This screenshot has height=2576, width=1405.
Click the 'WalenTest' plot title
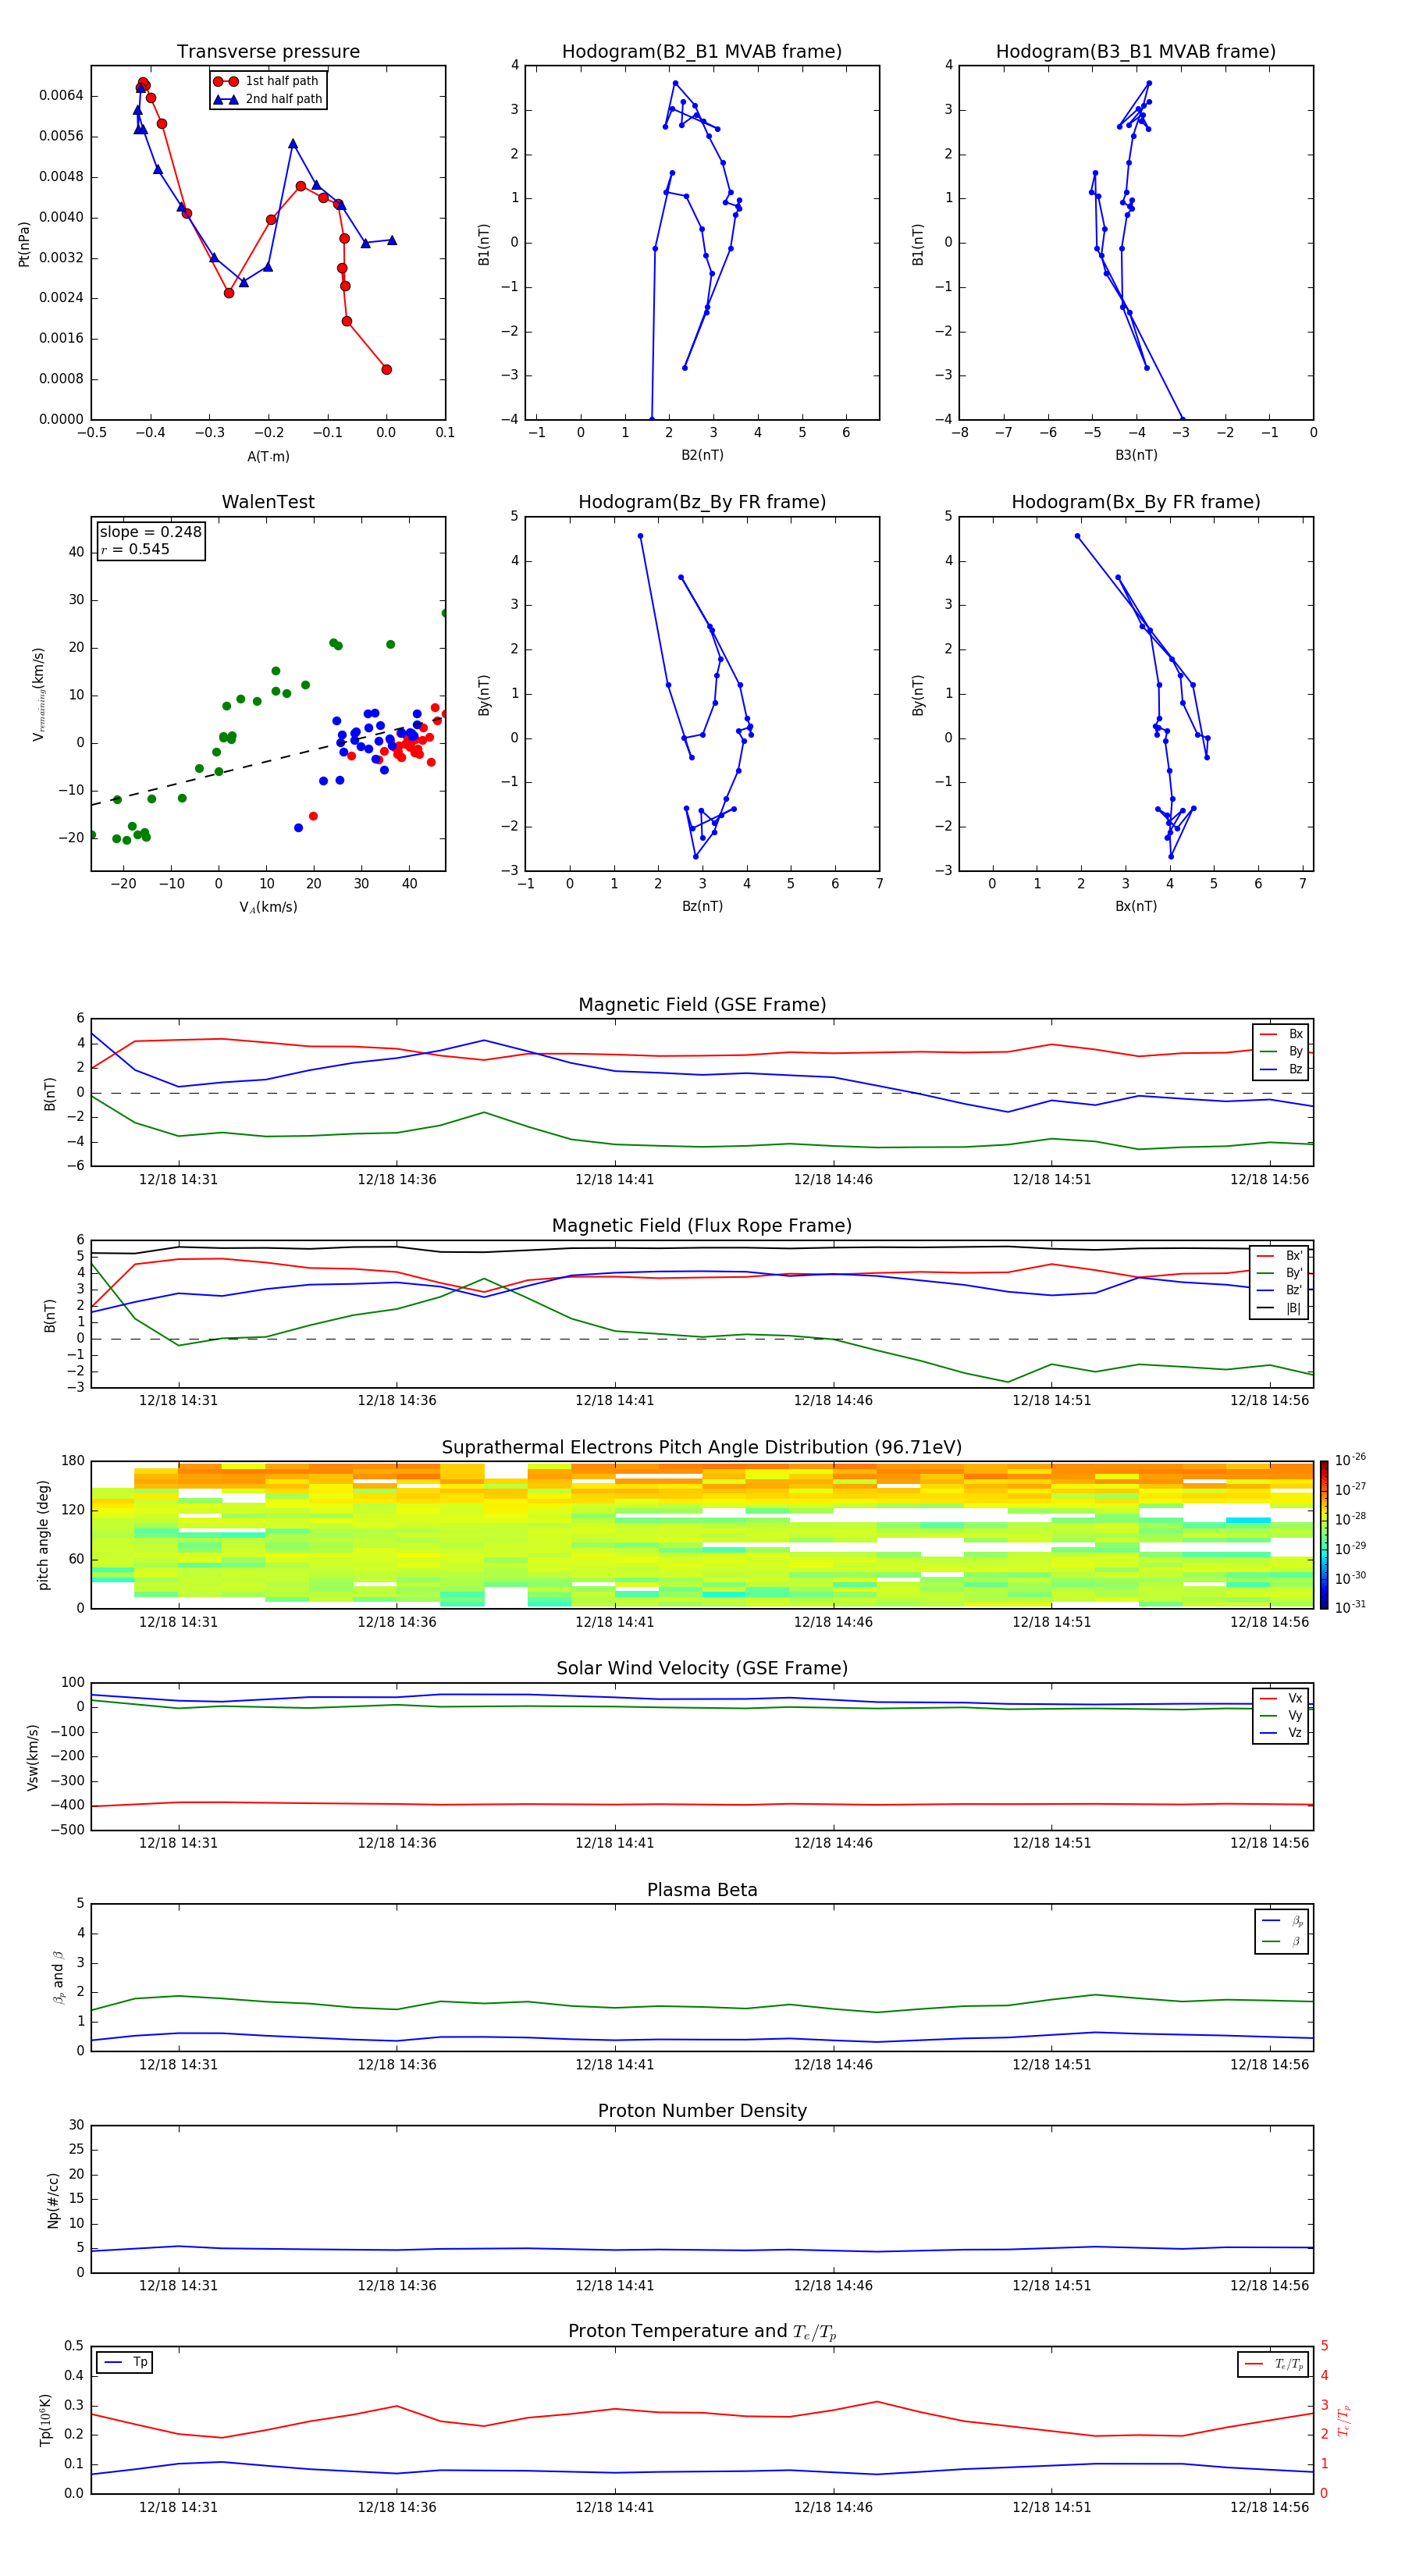268,502
